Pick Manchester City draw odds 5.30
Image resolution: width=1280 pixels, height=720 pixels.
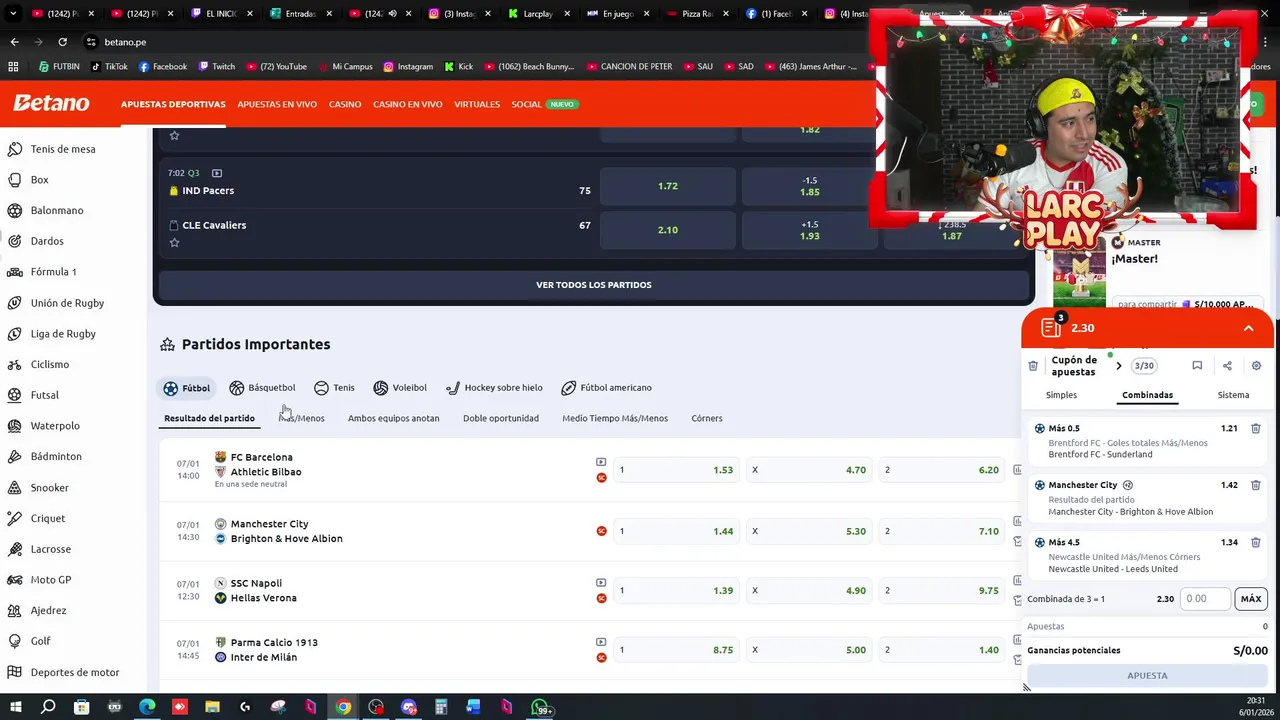(x=810, y=531)
